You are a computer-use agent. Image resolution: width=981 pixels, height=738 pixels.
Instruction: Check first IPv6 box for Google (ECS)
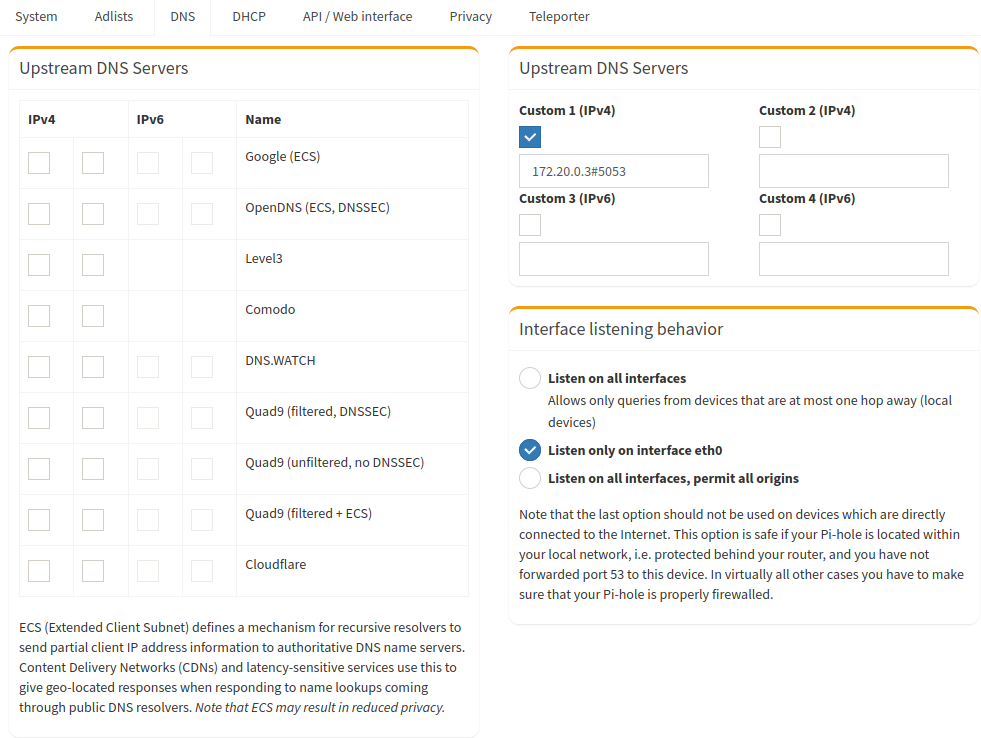pos(148,163)
